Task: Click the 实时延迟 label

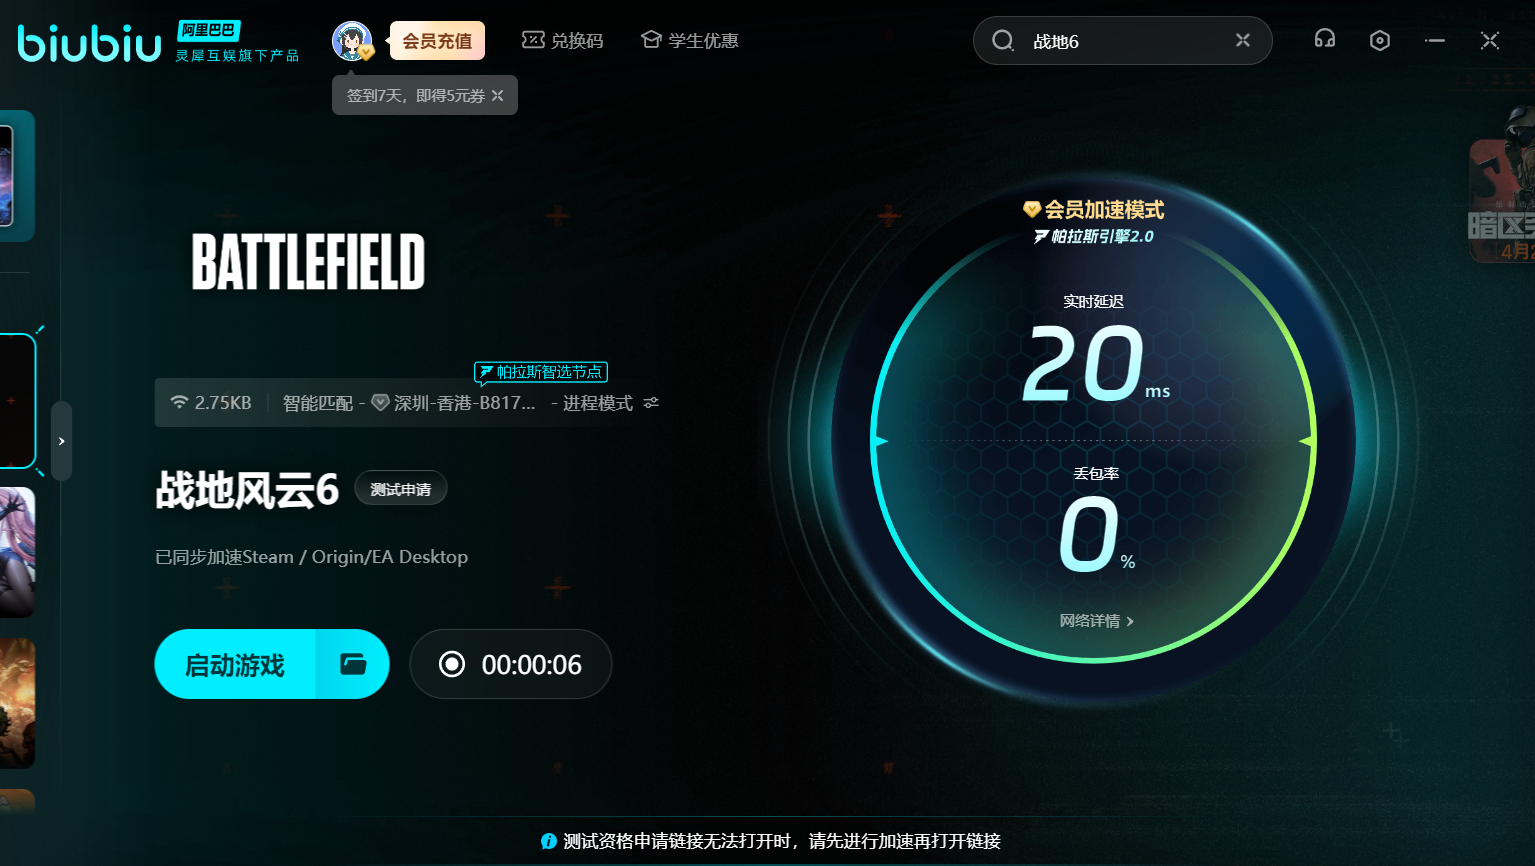Action: point(1094,301)
